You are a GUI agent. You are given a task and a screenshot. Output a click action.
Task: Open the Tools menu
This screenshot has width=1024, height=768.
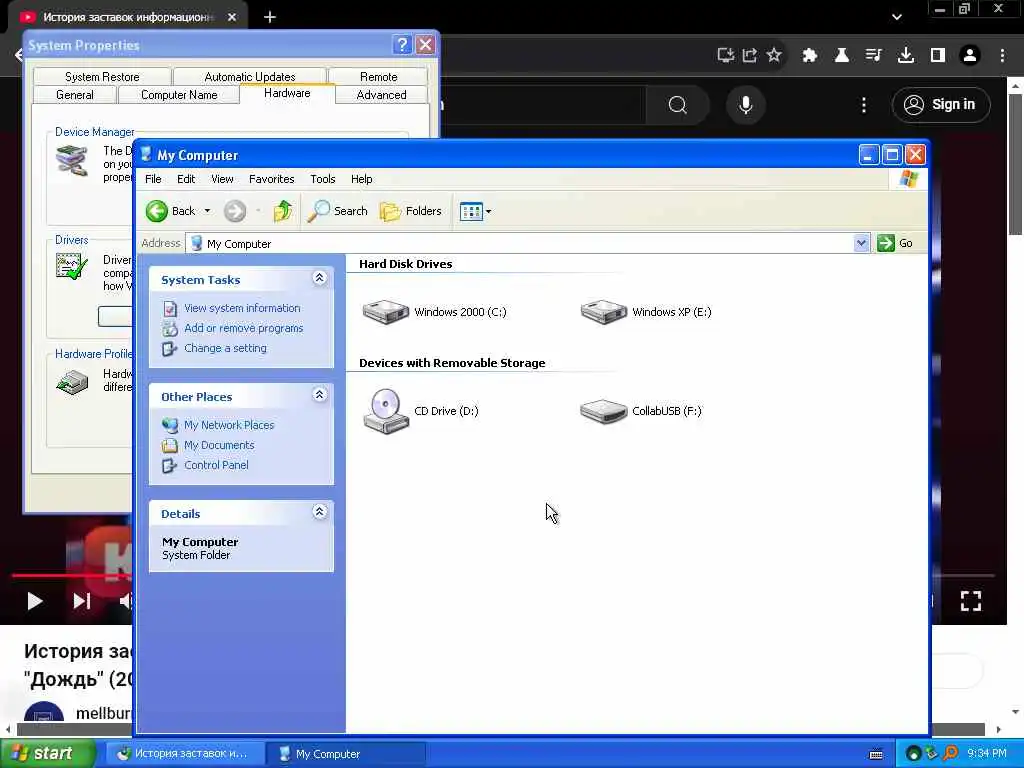pos(323,179)
